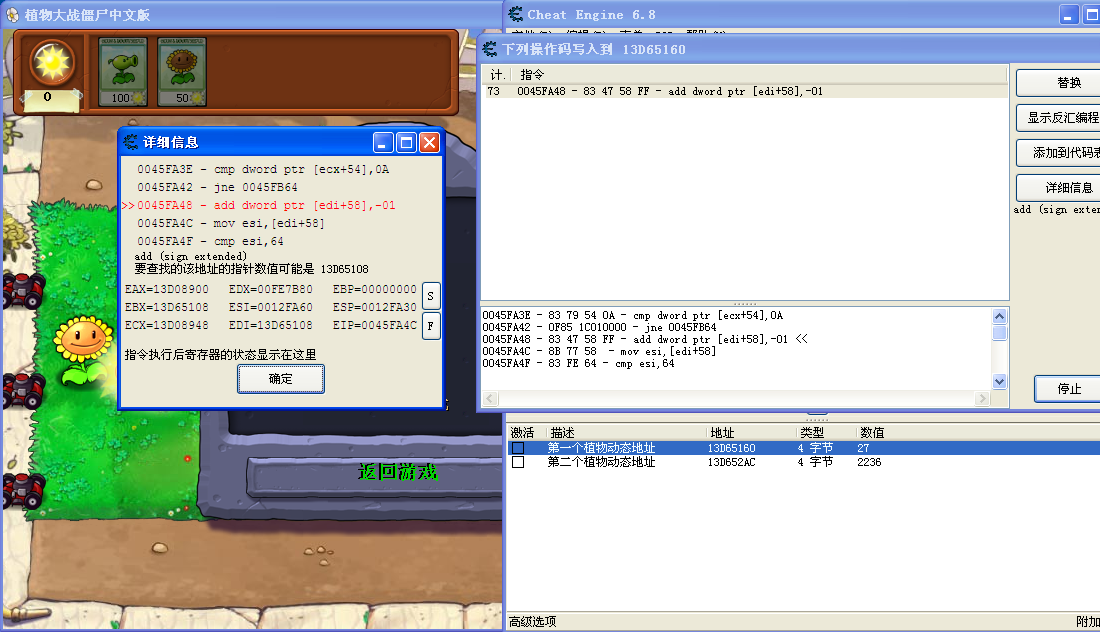Click the left arrow of the horizontal scrollbar

click(490, 398)
